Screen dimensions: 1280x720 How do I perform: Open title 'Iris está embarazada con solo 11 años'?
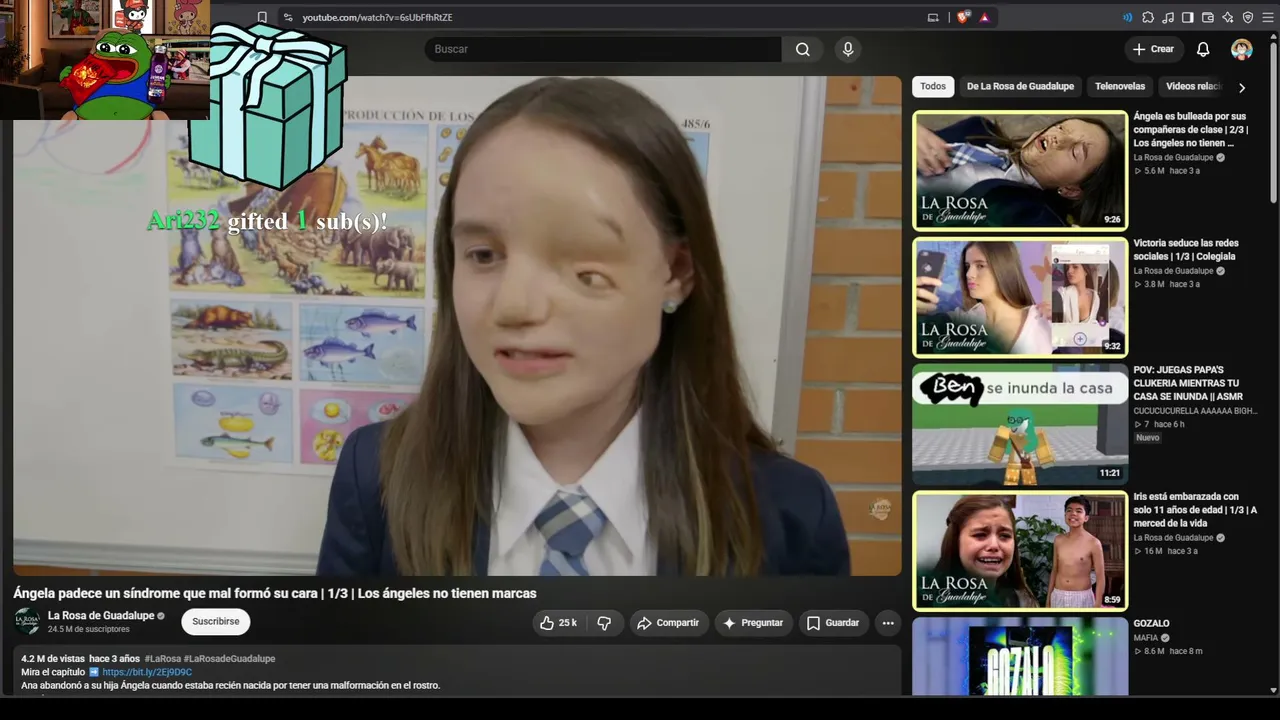point(1195,510)
